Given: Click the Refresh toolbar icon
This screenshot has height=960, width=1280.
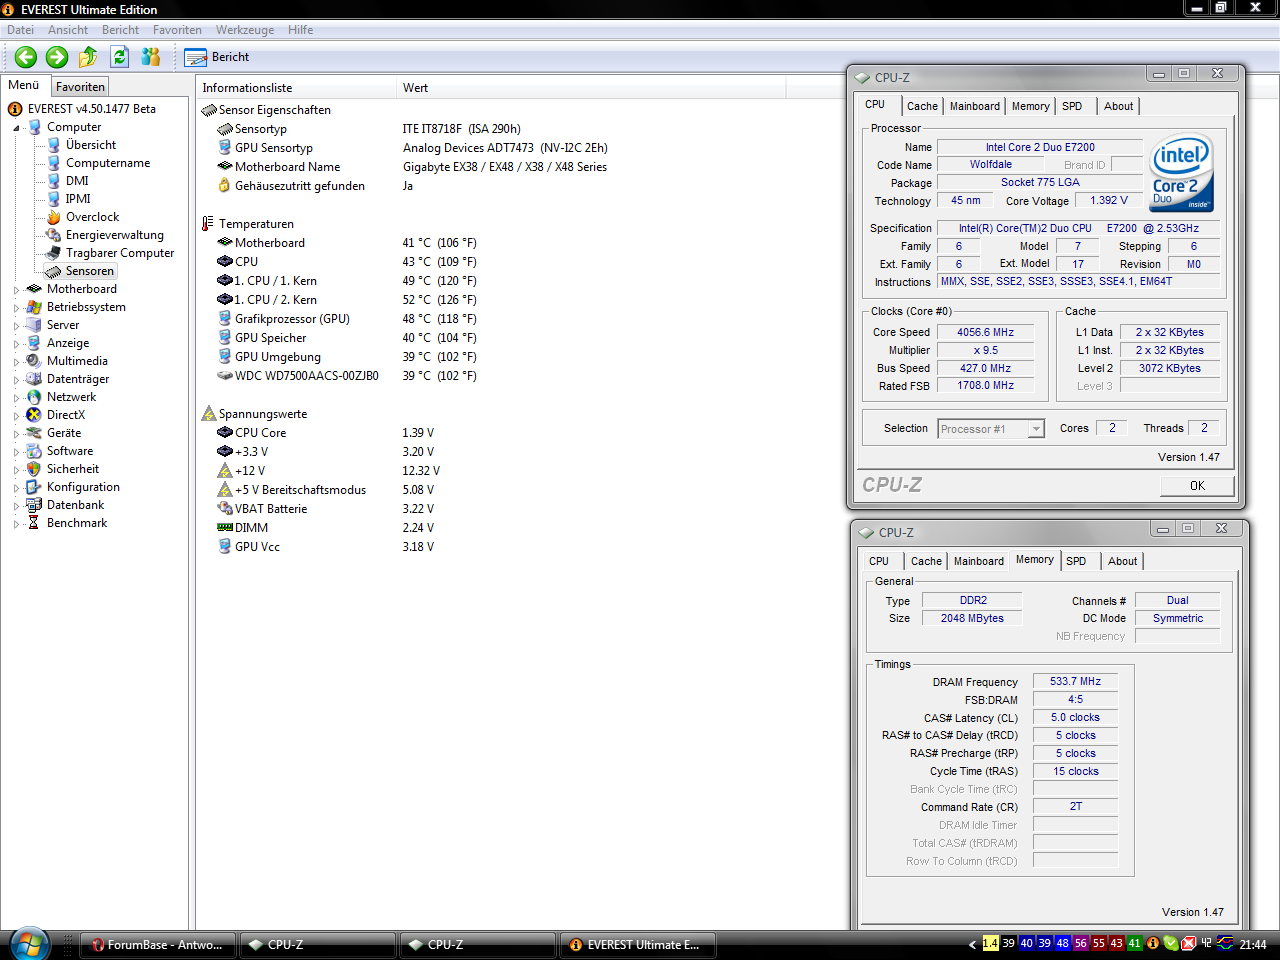Looking at the screenshot, I should pyautogui.click(x=120, y=57).
